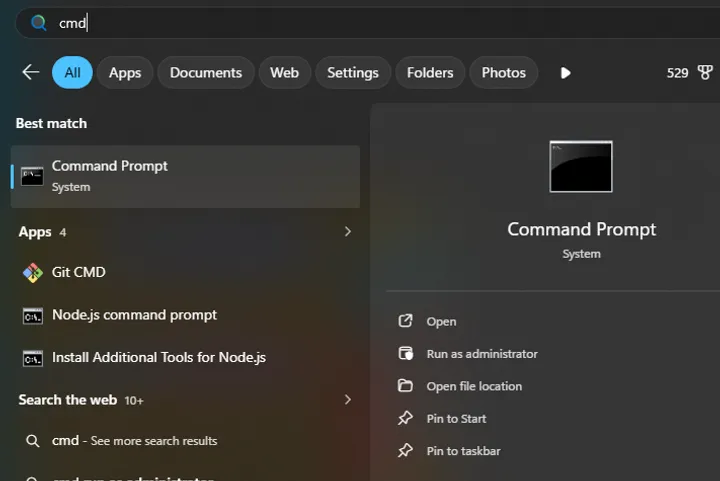Select the All filter tab

[72, 73]
